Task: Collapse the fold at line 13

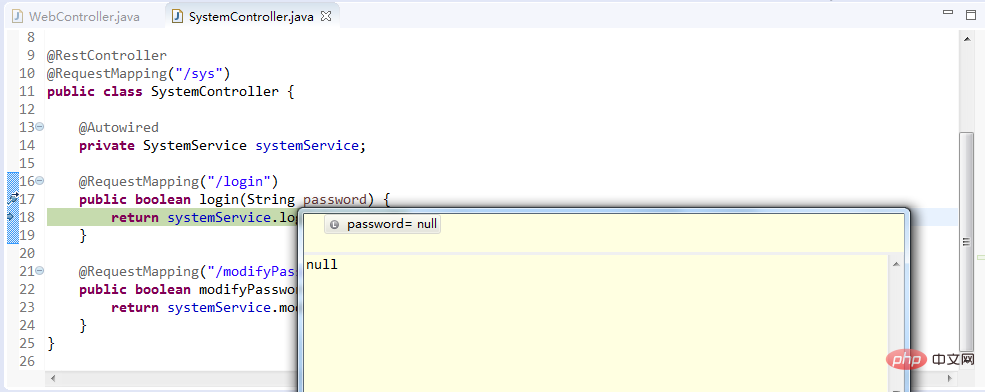Action: (40, 127)
